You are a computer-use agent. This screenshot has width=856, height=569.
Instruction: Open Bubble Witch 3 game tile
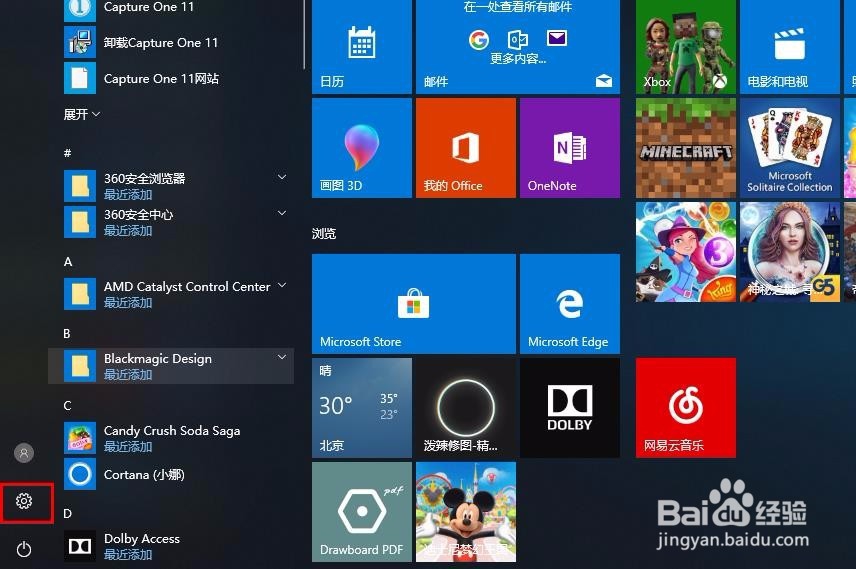tap(686, 252)
